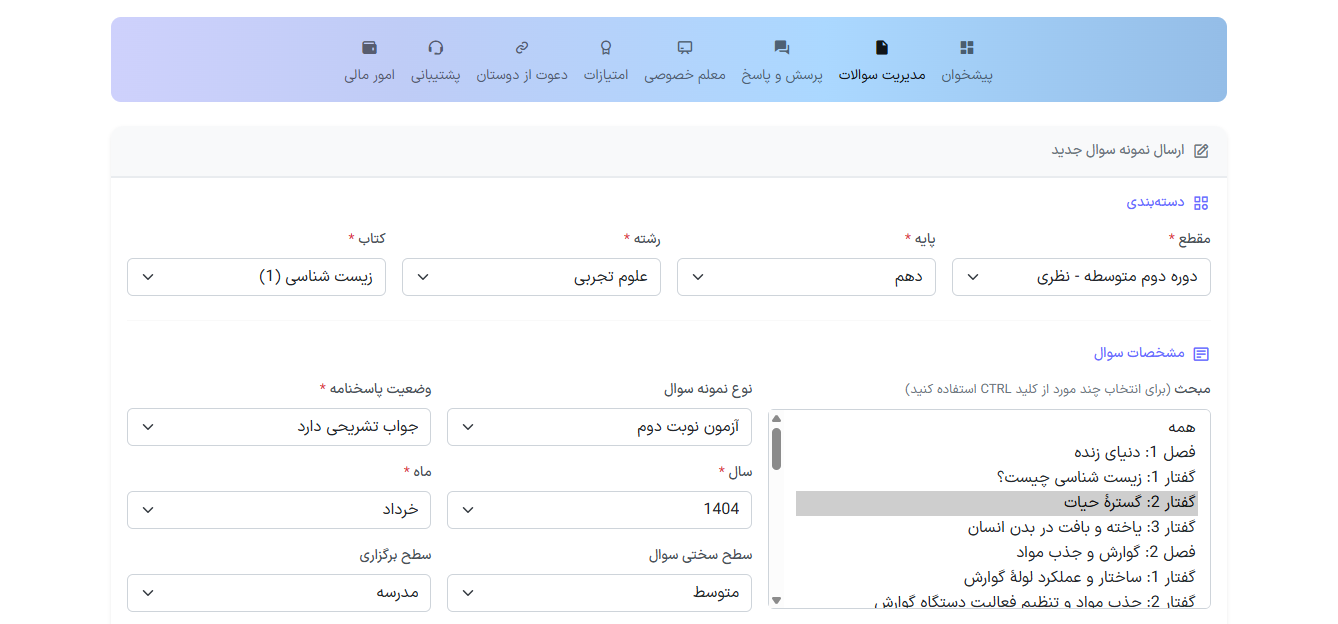Image resolution: width=1338 pixels, height=624 pixels.
Task: Click the پشتیبانی headset icon
Action: point(436,48)
